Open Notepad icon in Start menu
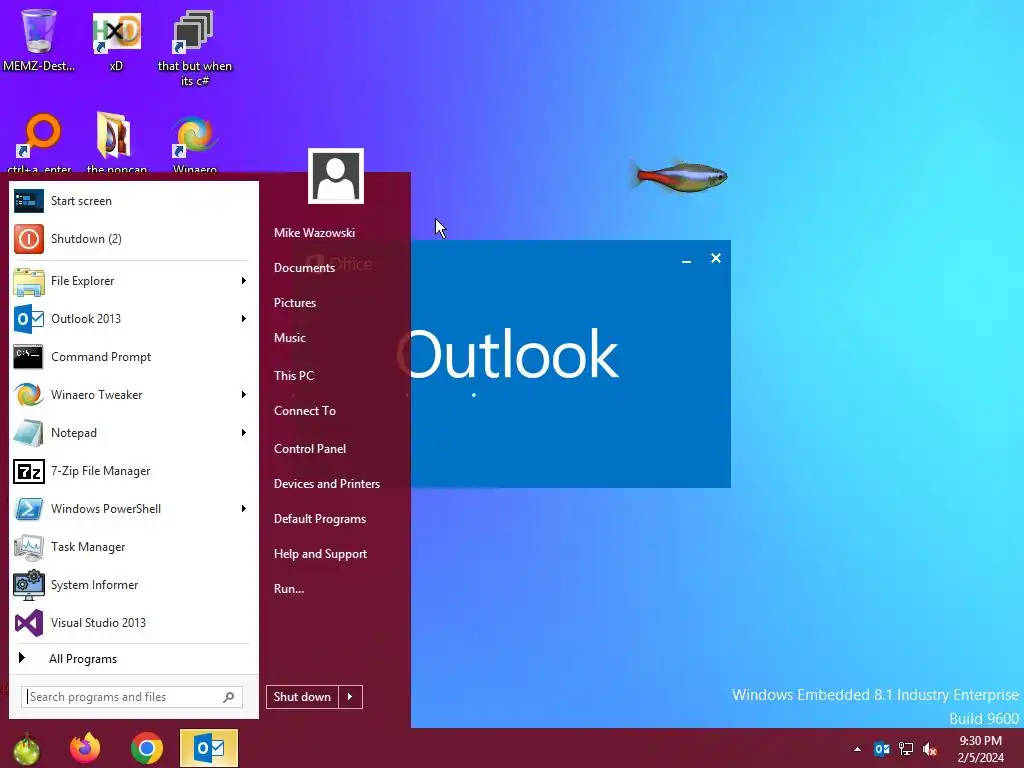The height and width of the screenshot is (768, 1024). coord(29,432)
